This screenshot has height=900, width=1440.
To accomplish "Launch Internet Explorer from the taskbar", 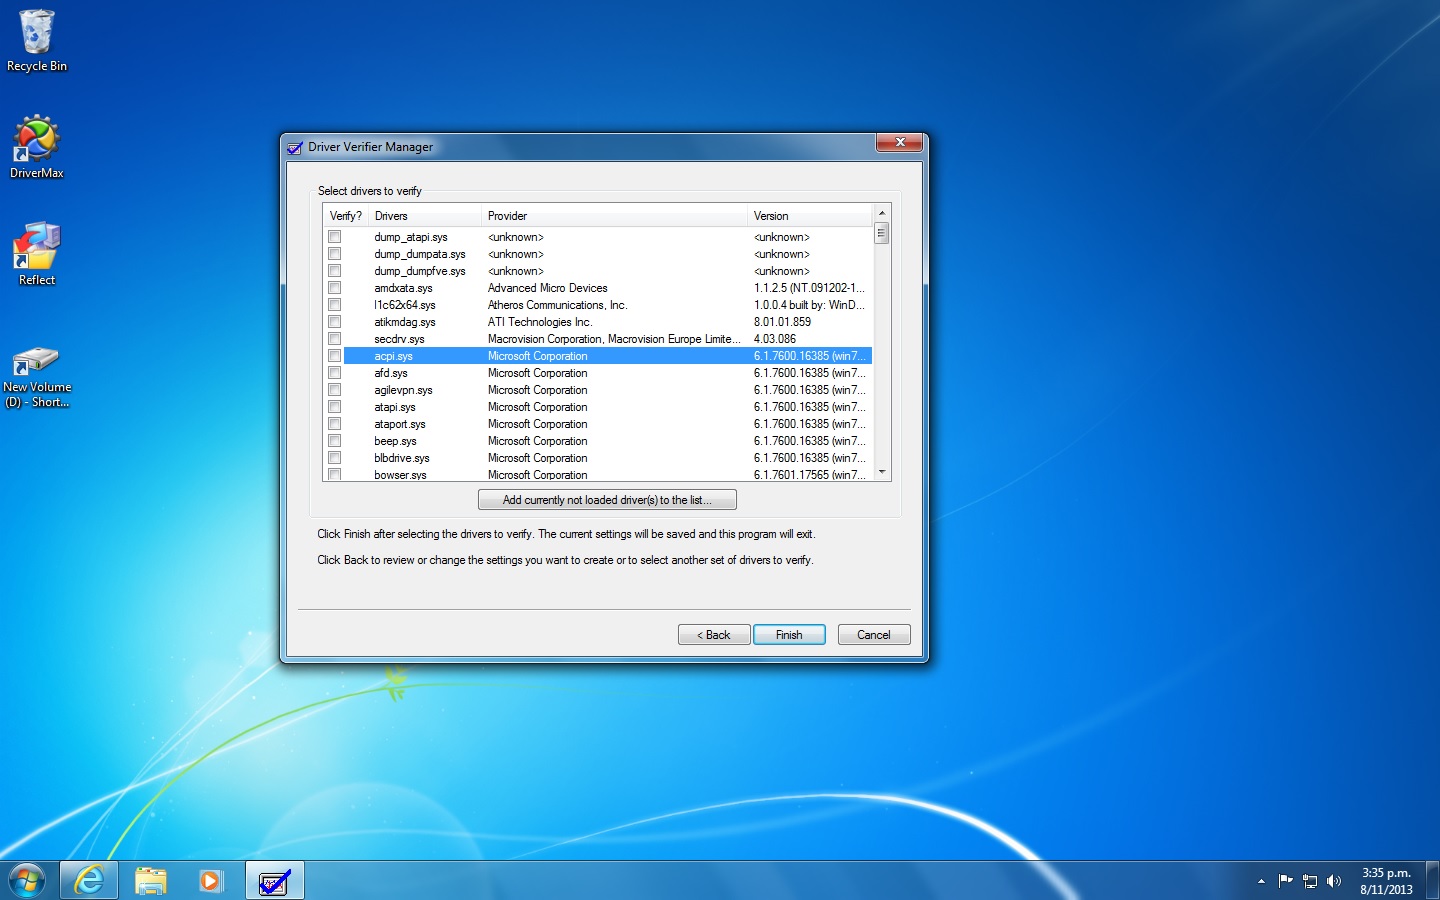I will click(x=89, y=881).
